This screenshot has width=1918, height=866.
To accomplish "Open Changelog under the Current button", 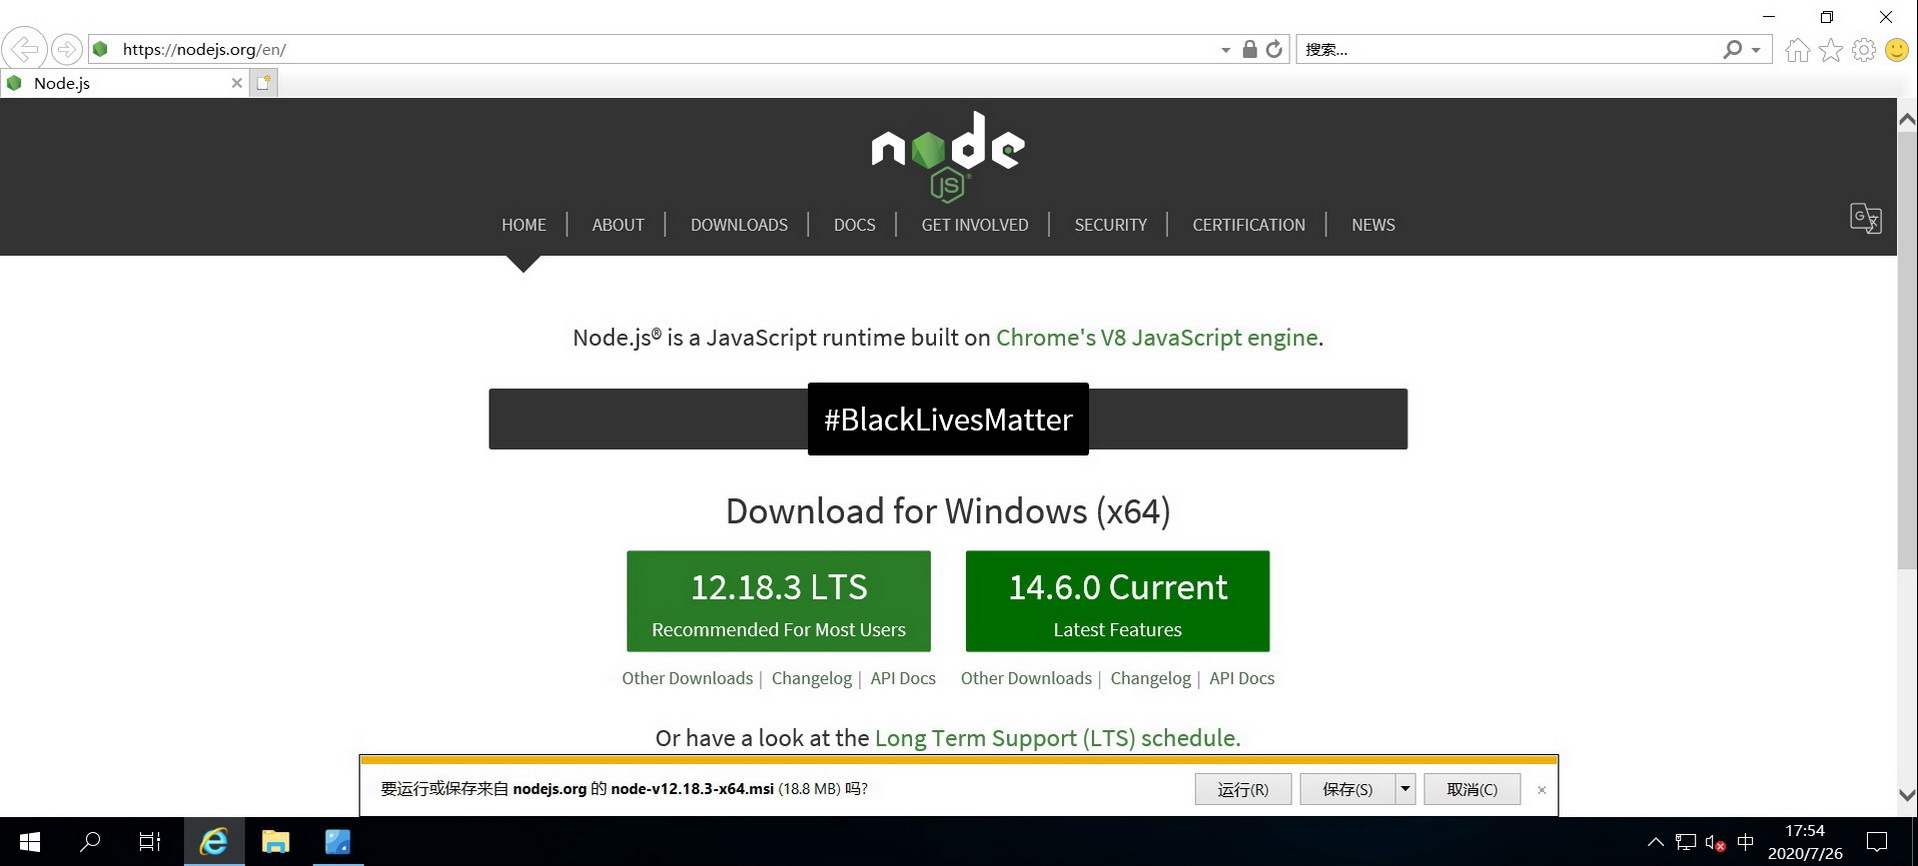I will coord(1151,678).
